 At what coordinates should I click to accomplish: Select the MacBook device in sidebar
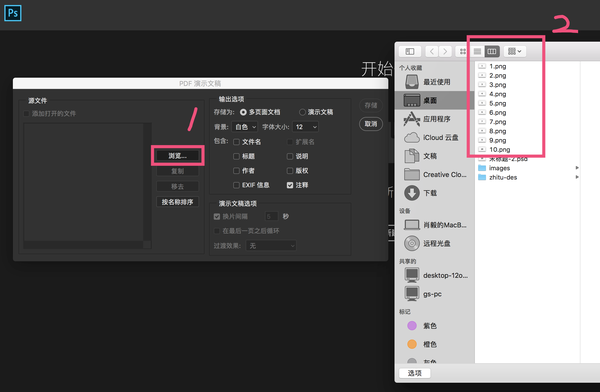(434, 225)
